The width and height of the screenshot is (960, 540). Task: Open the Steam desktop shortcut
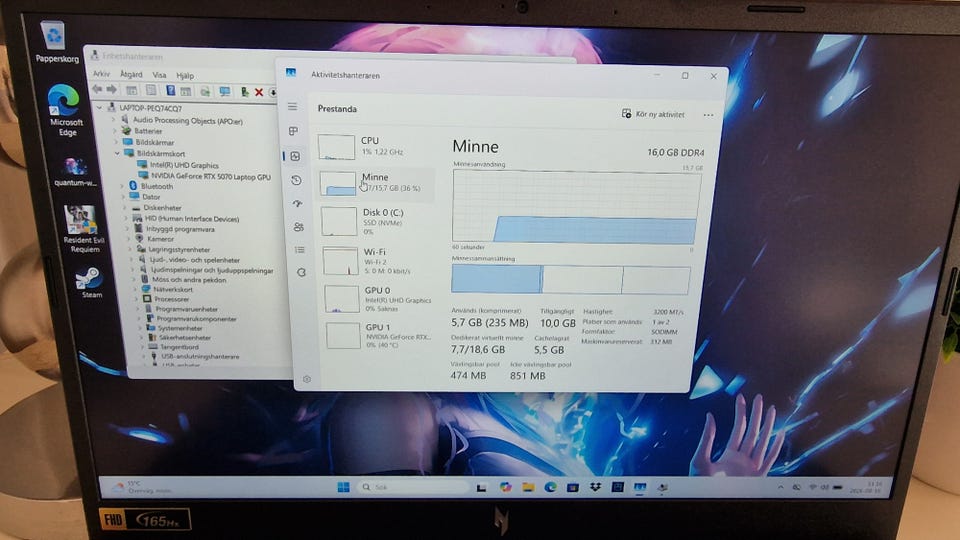(90, 282)
